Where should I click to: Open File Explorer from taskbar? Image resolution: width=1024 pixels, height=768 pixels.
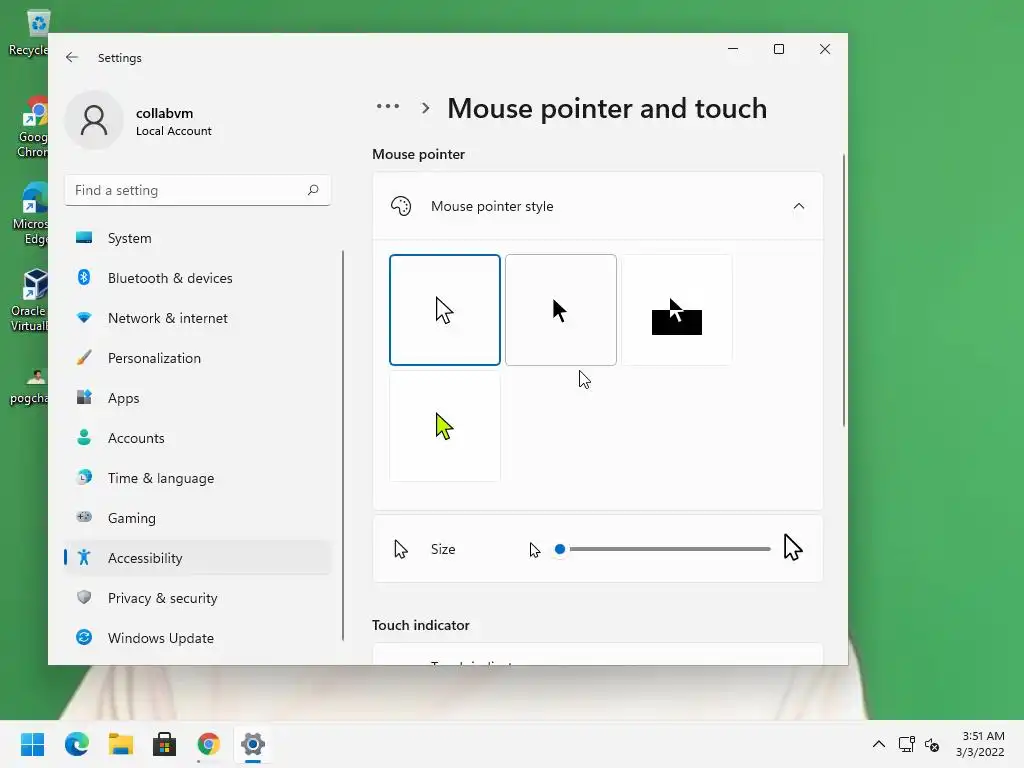[x=121, y=744]
